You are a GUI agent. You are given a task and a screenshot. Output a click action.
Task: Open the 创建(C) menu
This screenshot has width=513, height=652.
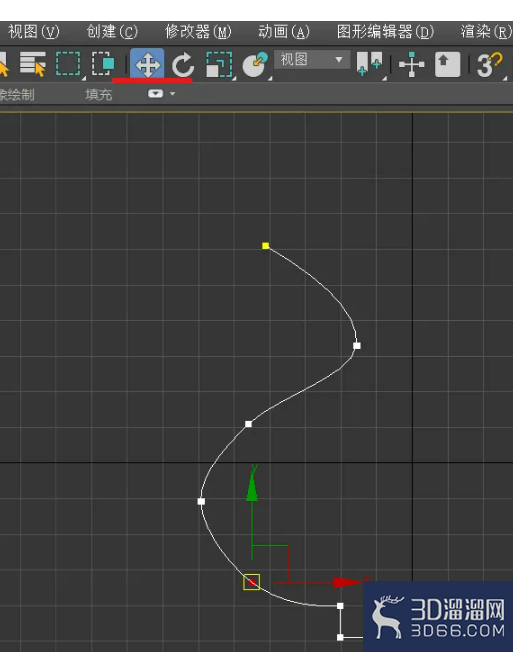point(112,32)
